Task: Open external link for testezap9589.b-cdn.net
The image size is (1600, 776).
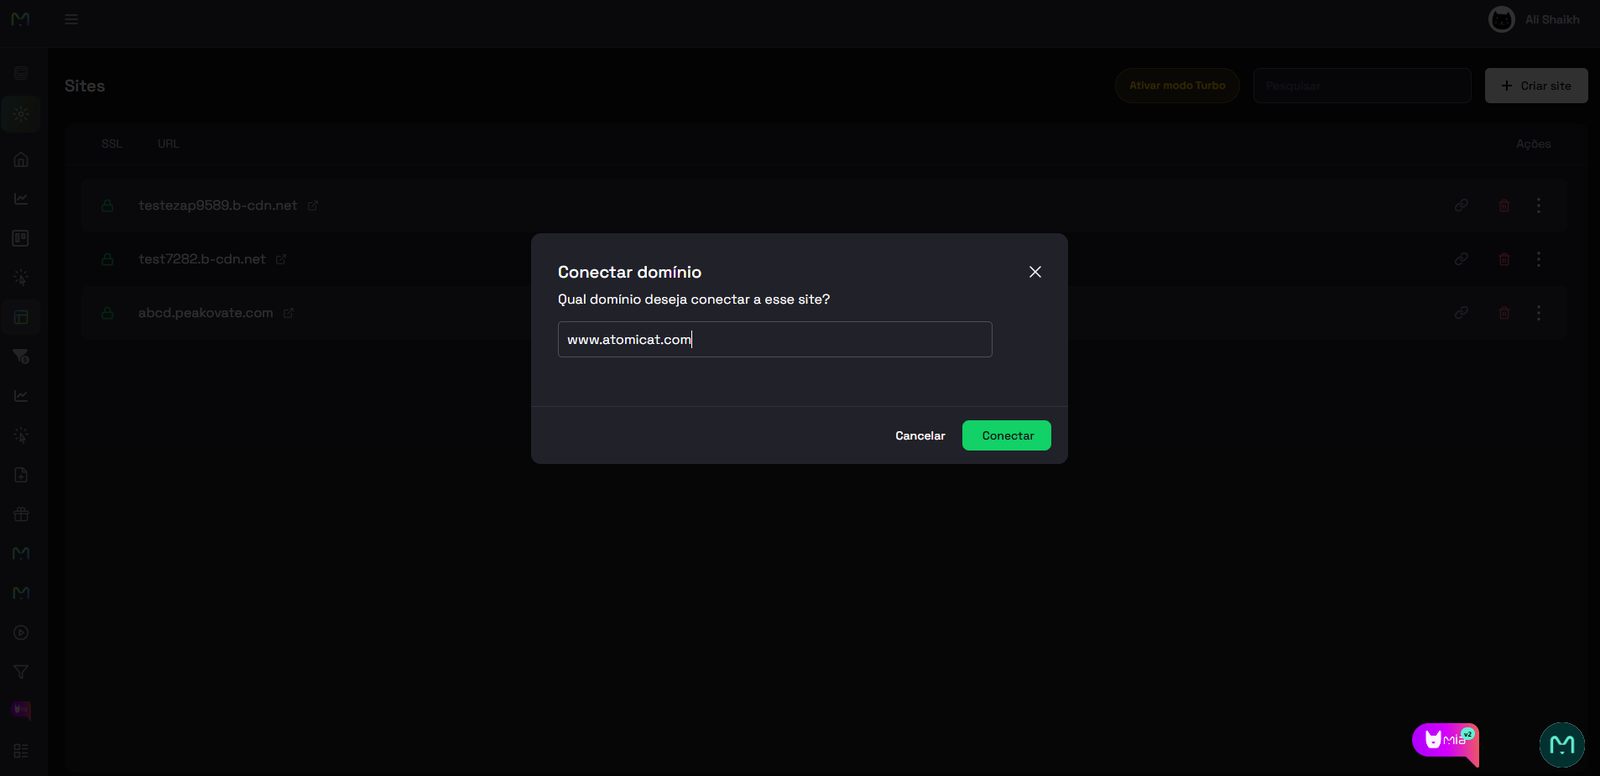Action: tap(313, 206)
